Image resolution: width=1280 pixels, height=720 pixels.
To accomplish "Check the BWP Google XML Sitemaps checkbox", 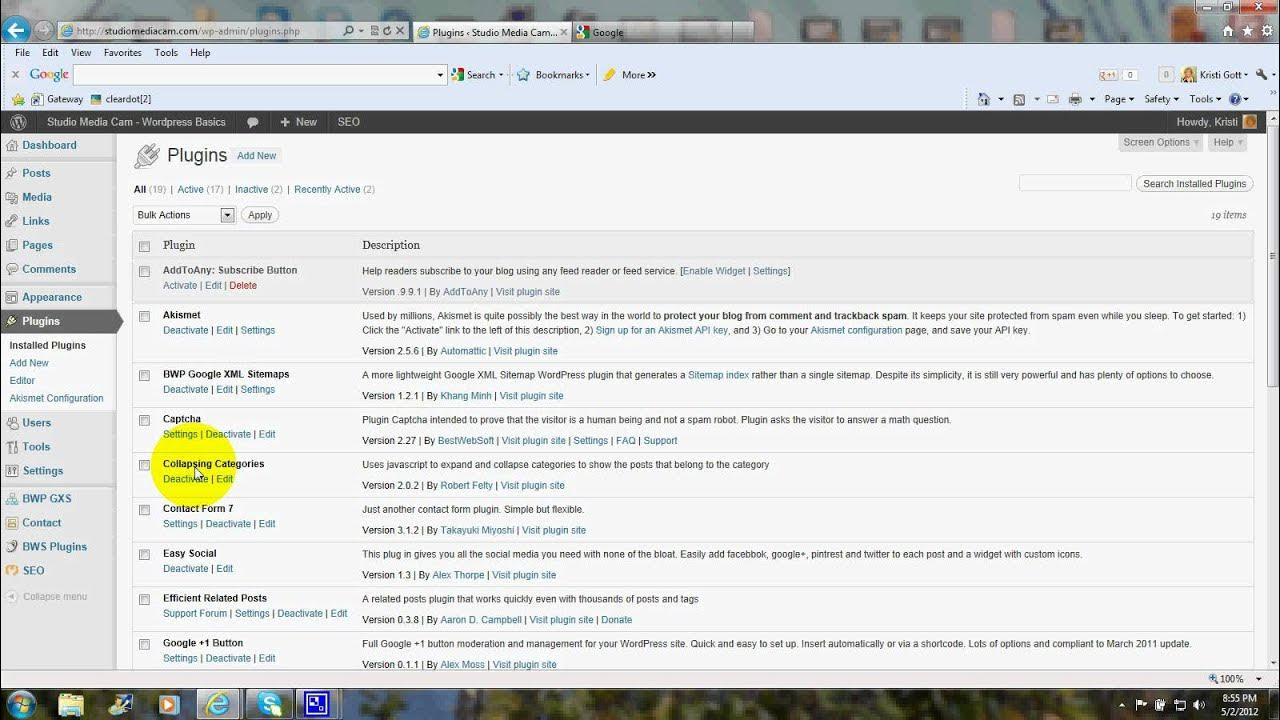I will click(144, 375).
